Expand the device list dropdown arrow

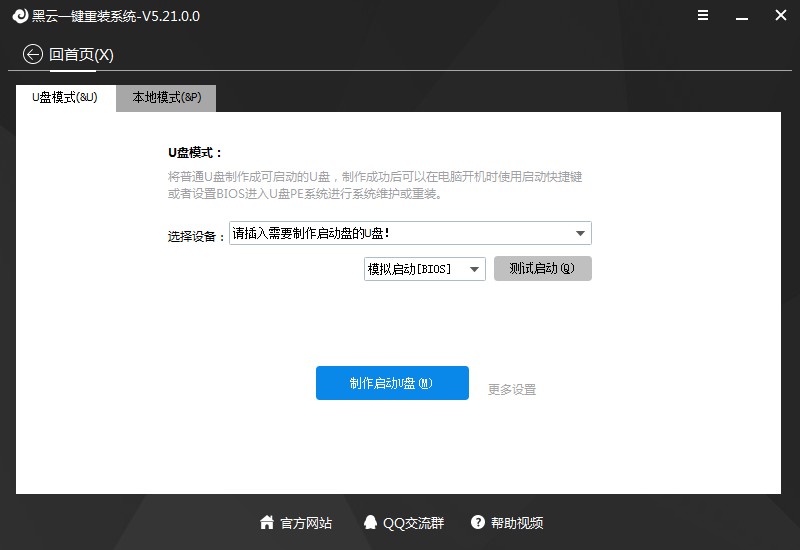[580, 233]
